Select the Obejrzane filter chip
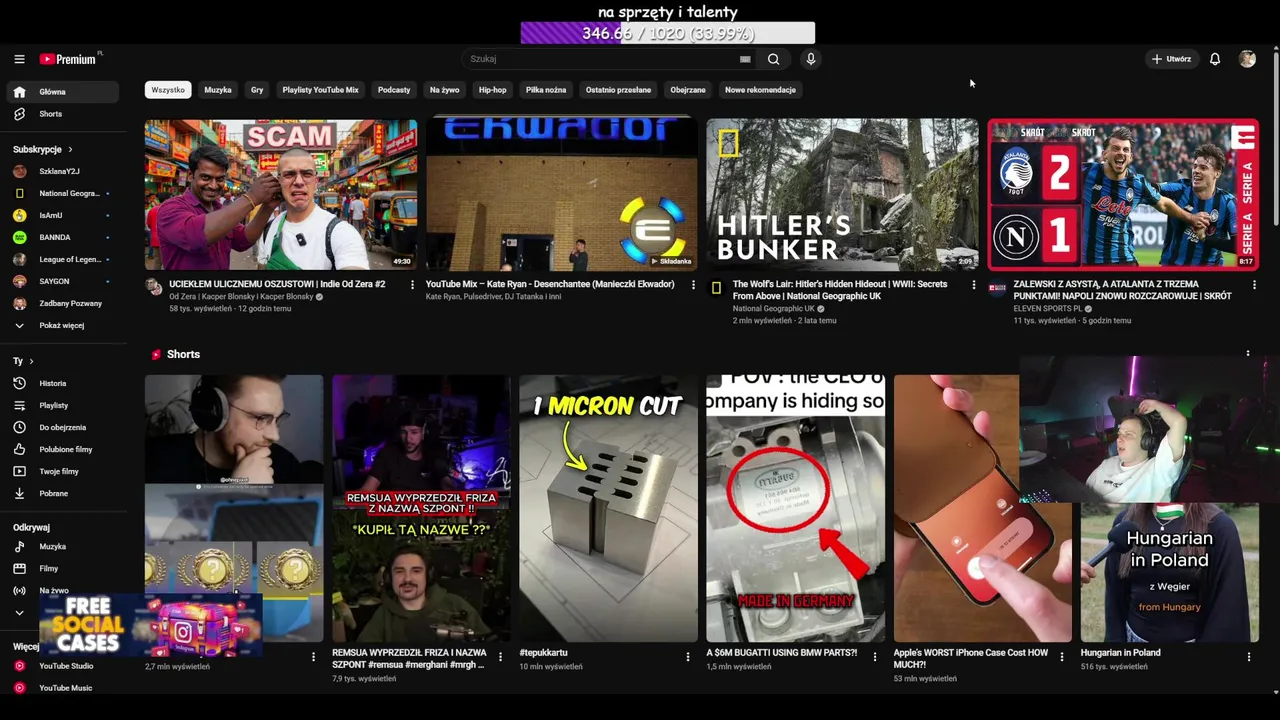The image size is (1280, 720). pyautogui.click(x=688, y=90)
